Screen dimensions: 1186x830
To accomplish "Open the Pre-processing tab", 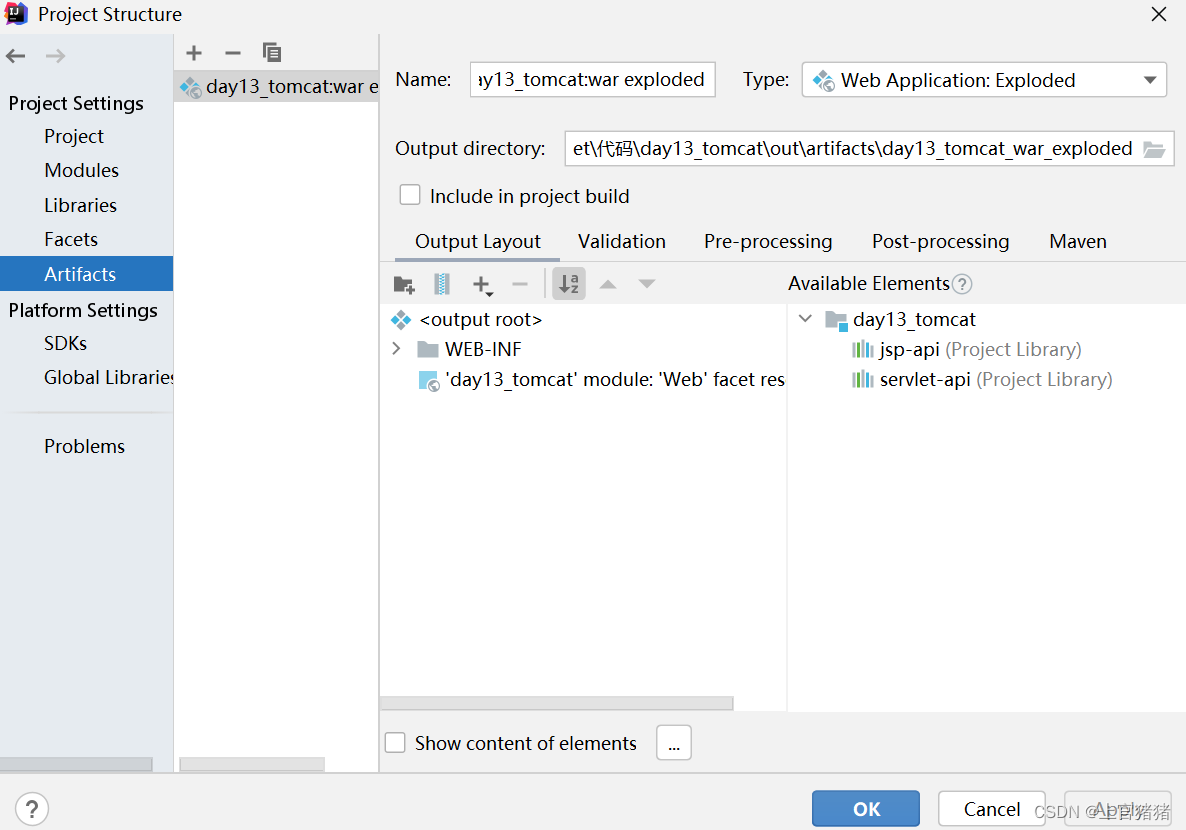I will coord(768,241).
